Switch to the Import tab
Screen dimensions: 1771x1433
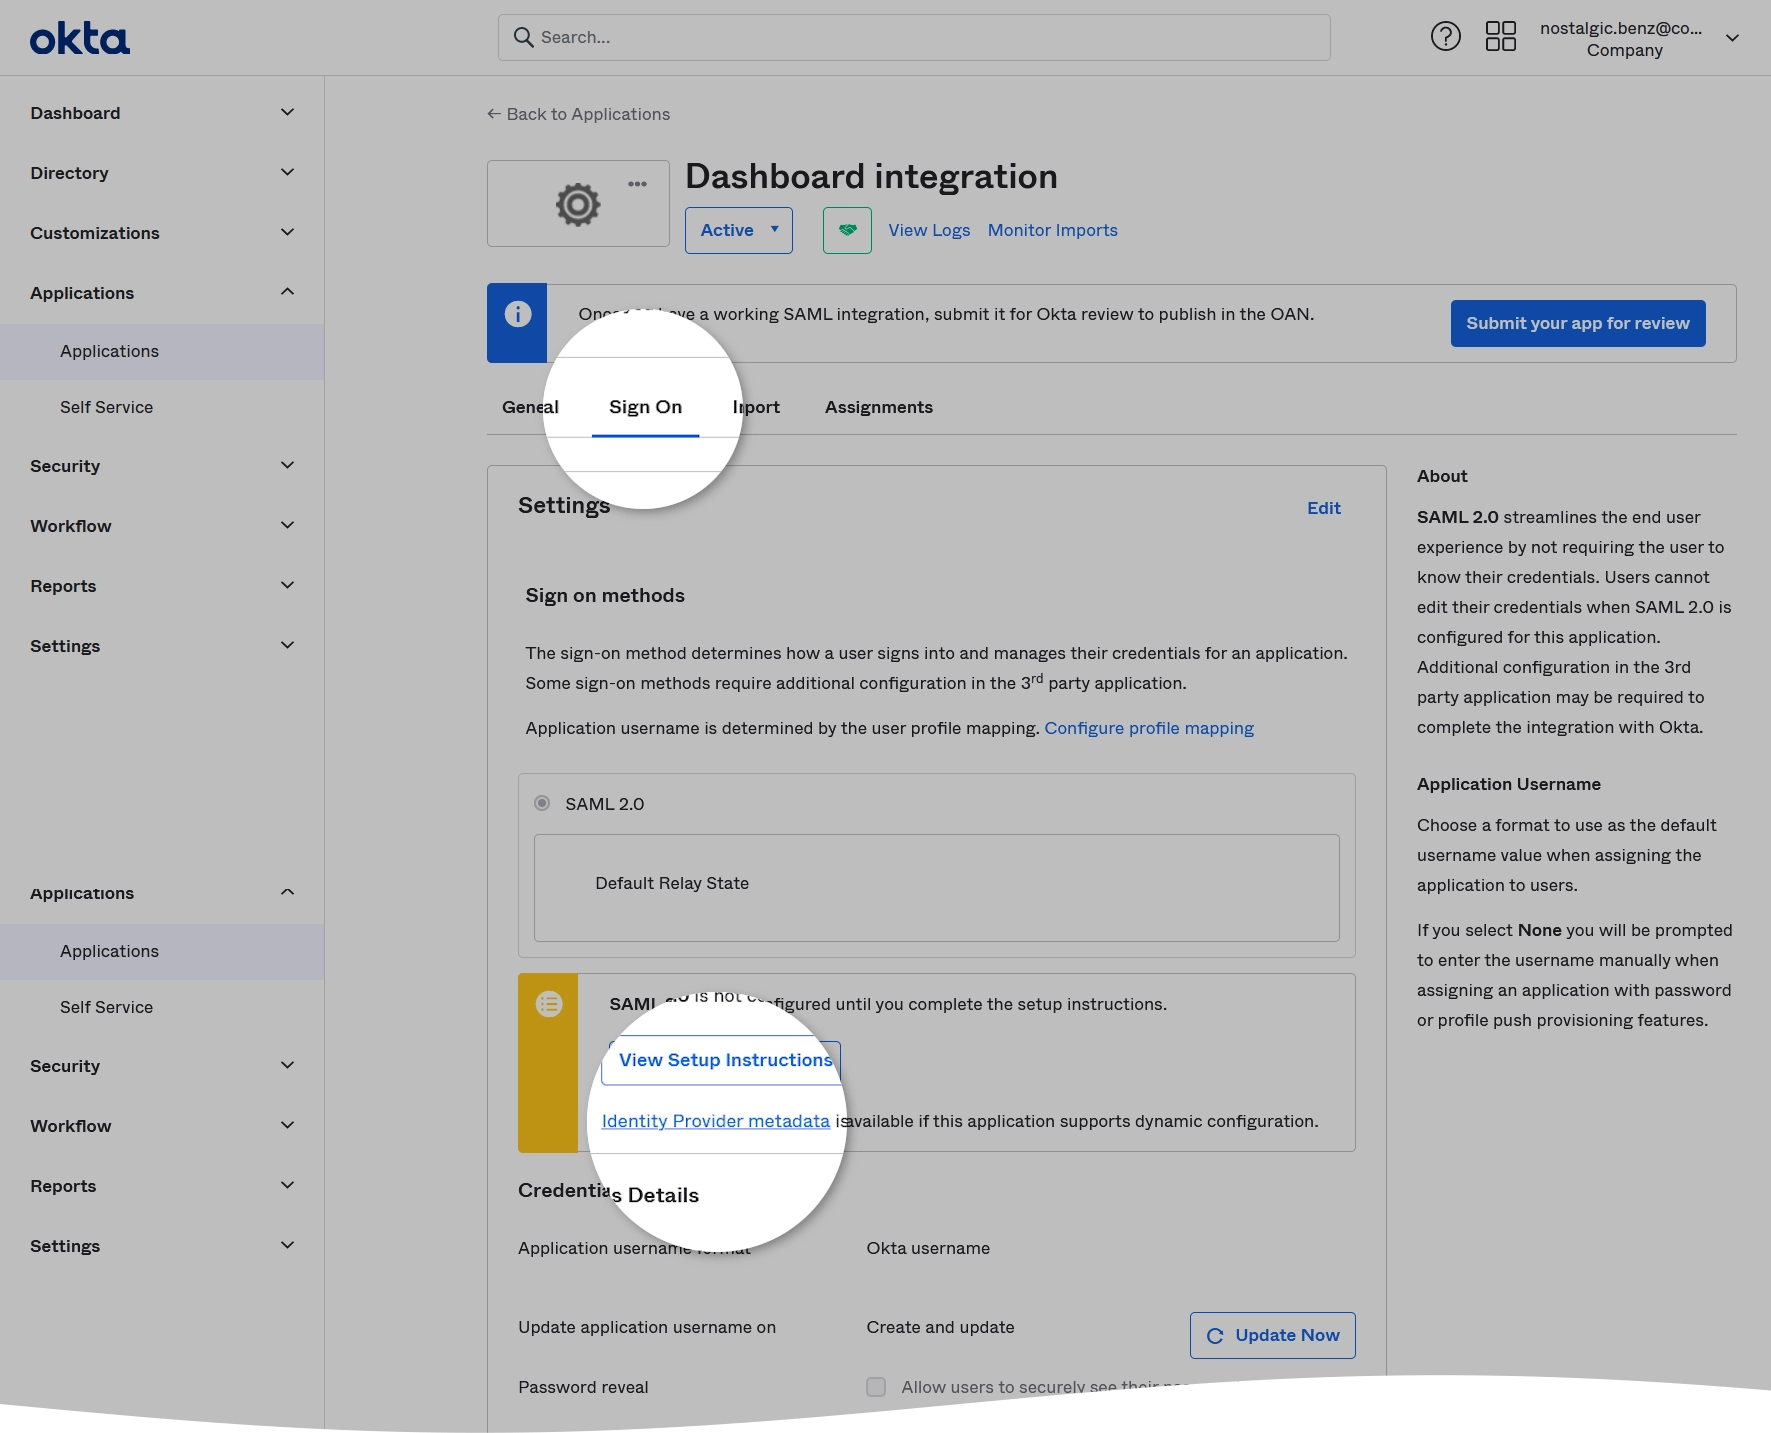pos(756,407)
